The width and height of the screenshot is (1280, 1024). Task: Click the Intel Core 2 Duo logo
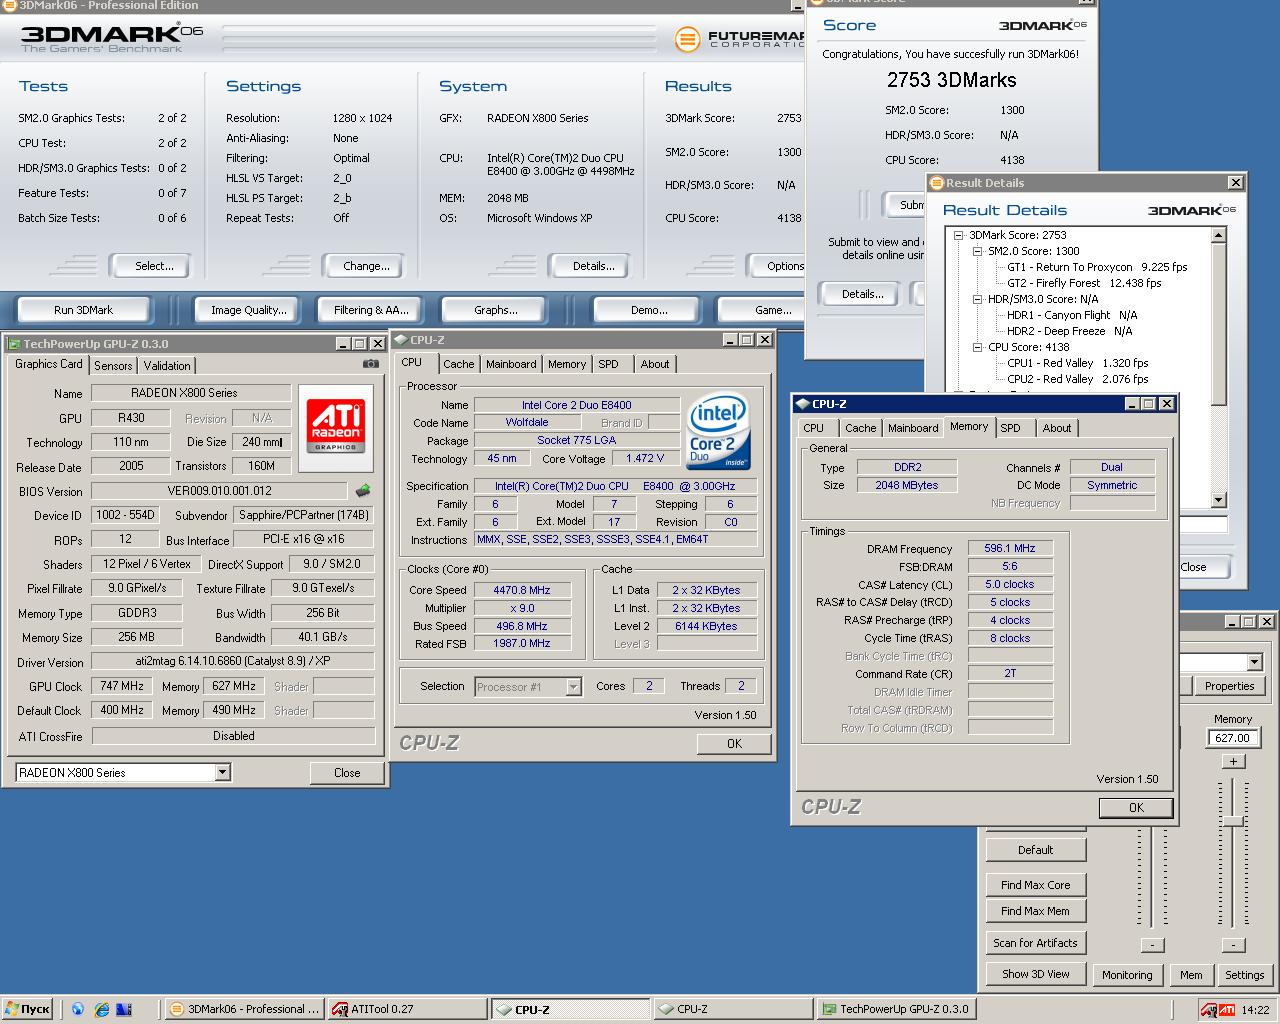(718, 431)
